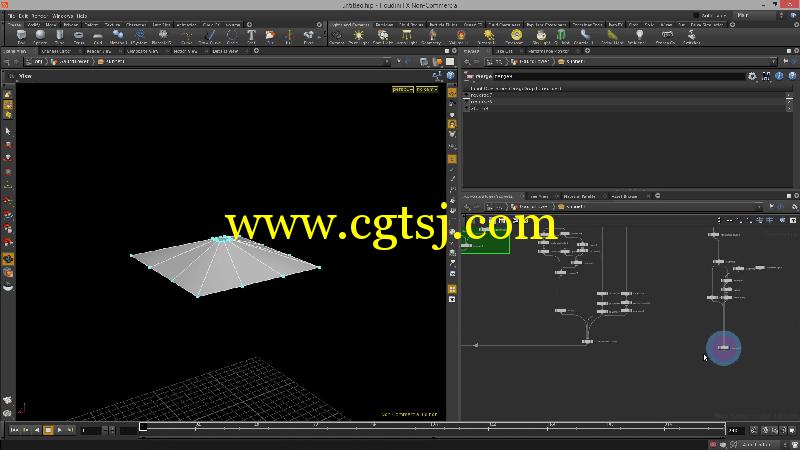Add a Spot Light from the shelf

382,36
